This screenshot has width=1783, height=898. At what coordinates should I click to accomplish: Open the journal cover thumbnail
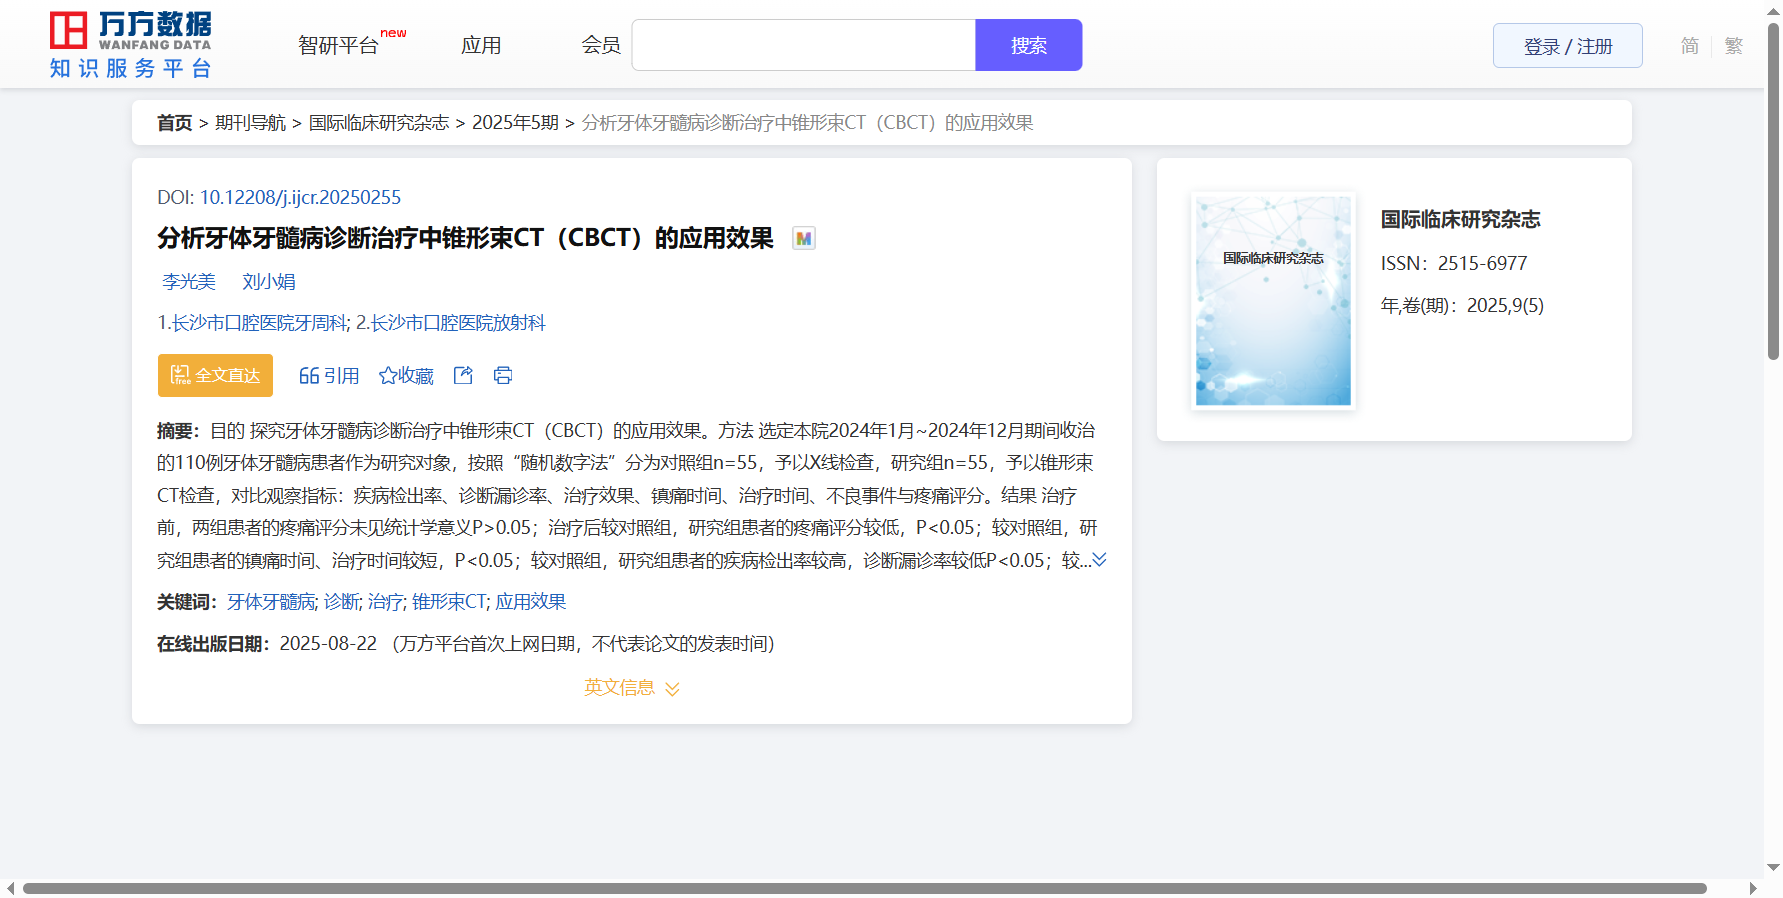click(1273, 301)
